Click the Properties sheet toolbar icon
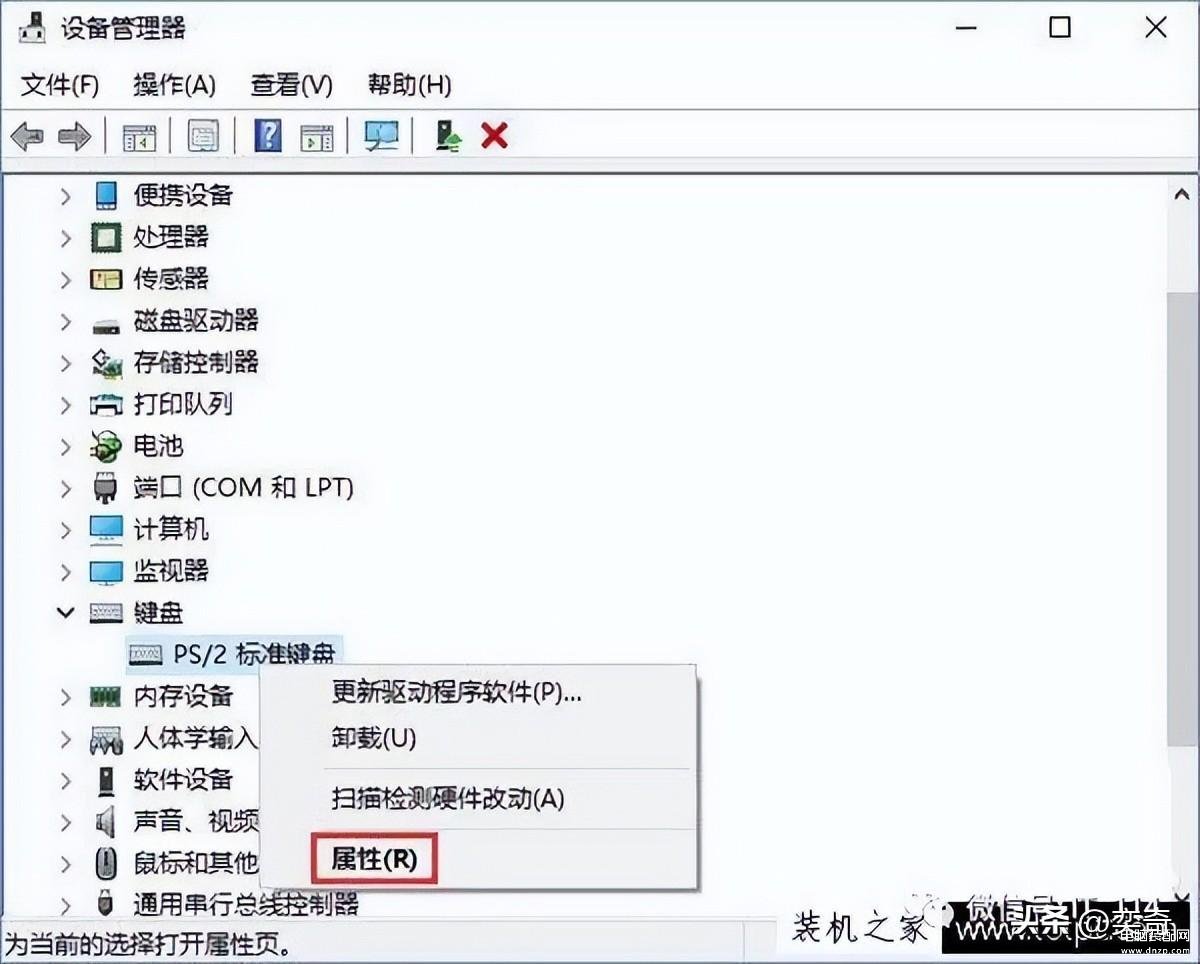1200x964 pixels. pos(203,136)
